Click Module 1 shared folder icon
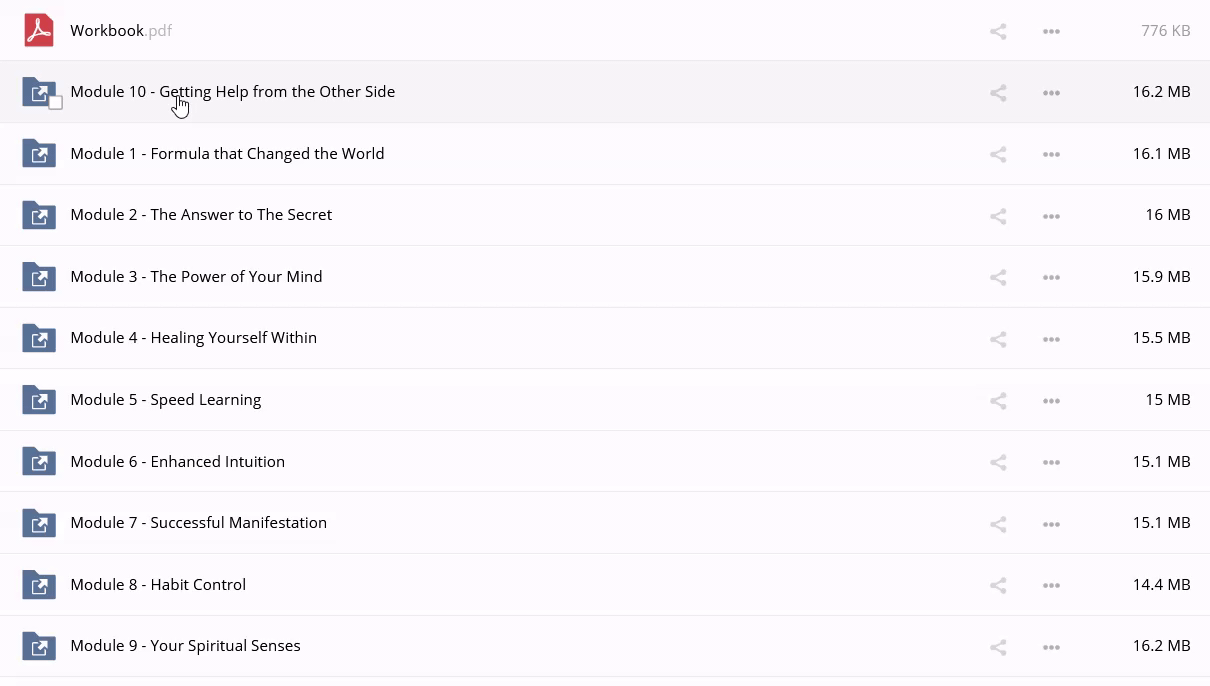The image size is (1210, 686). coord(39,154)
